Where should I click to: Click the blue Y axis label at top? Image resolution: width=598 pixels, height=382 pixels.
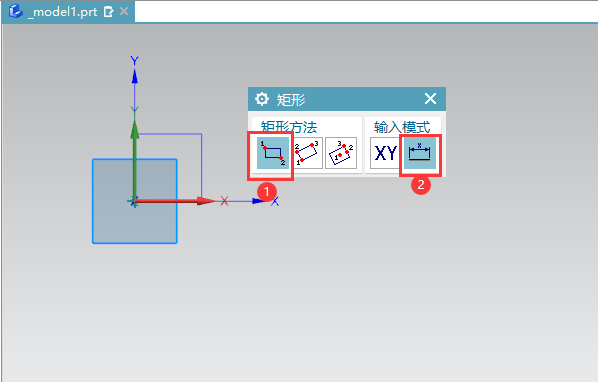[x=134, y=60]
